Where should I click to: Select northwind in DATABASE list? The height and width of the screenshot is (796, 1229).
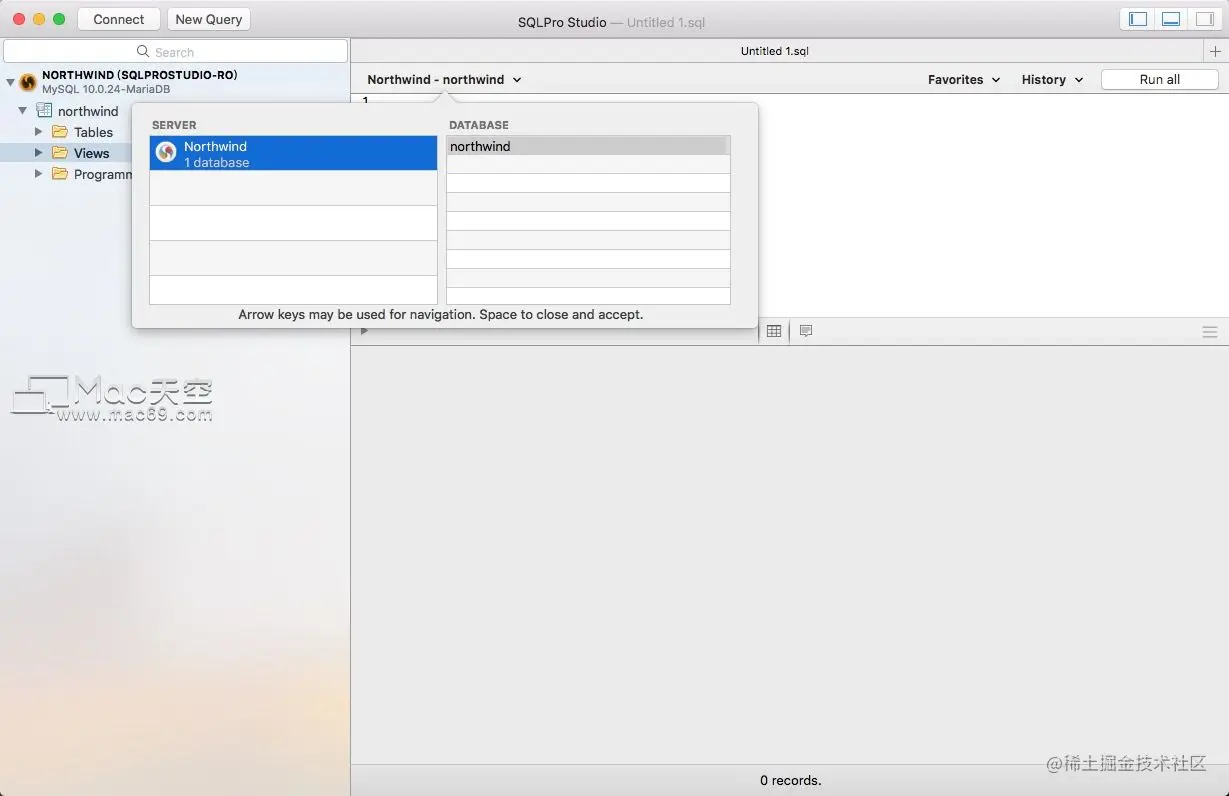588,146
